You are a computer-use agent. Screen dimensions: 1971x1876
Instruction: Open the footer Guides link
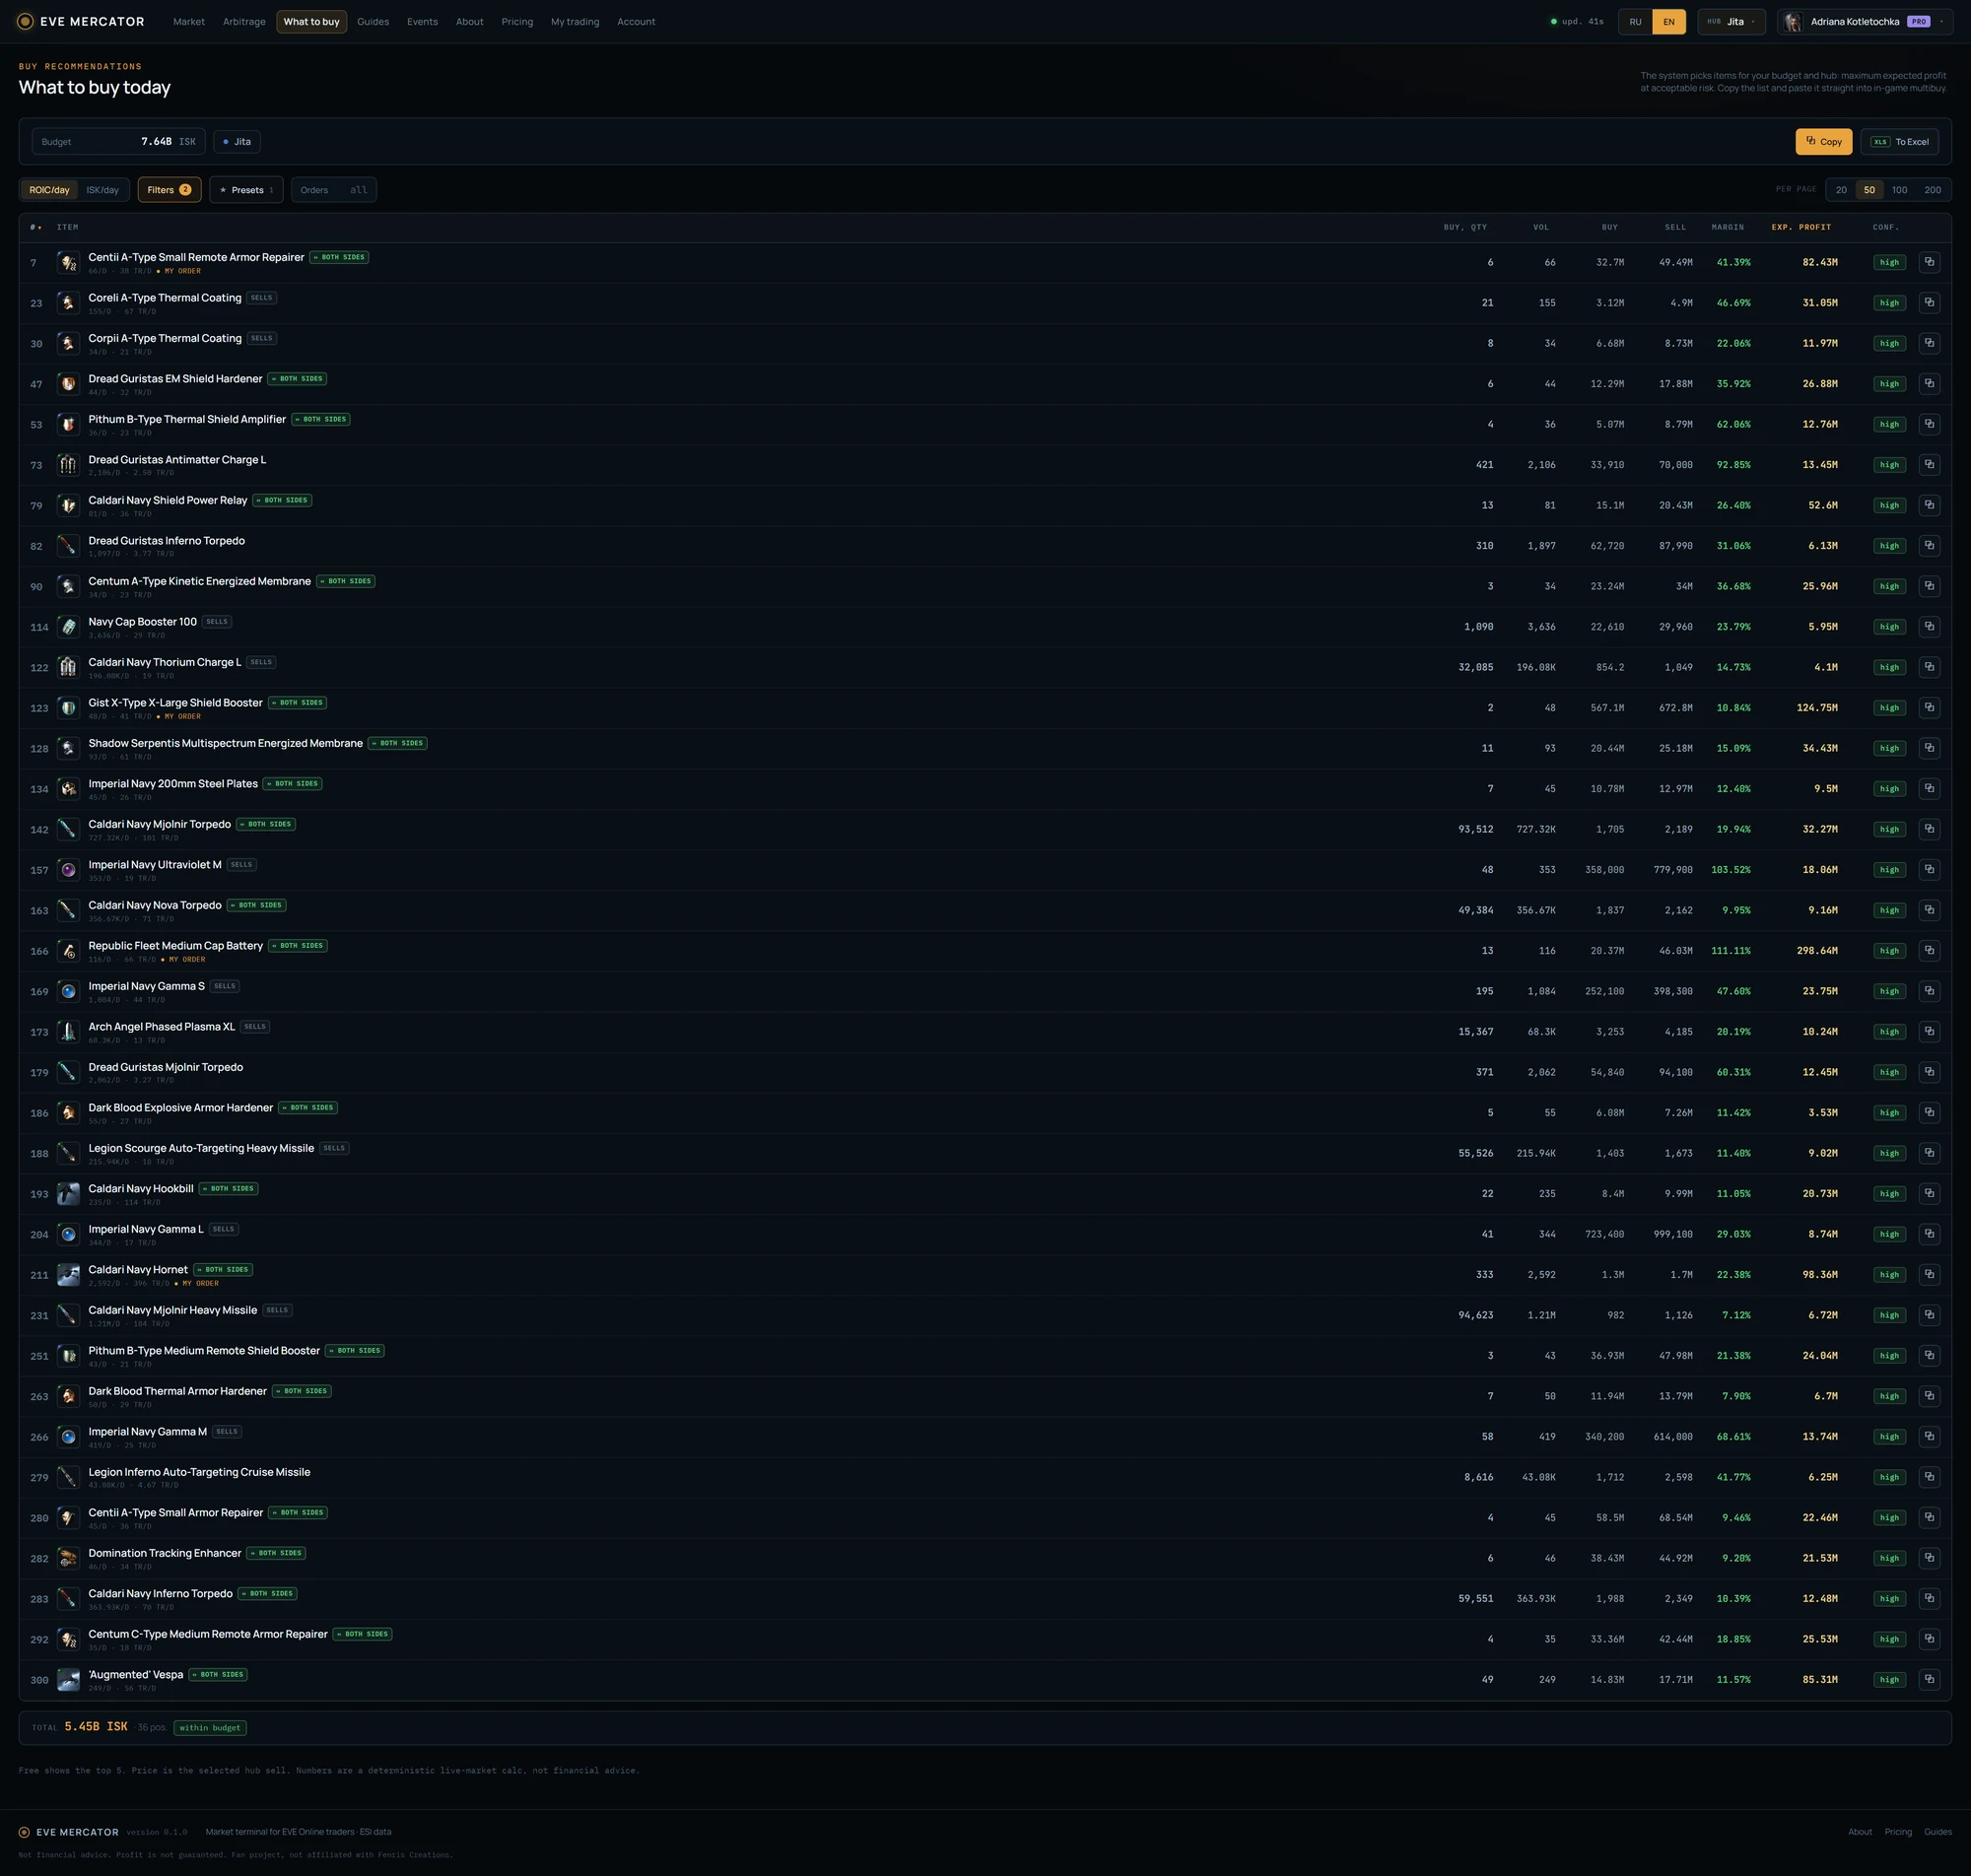1938,1831
